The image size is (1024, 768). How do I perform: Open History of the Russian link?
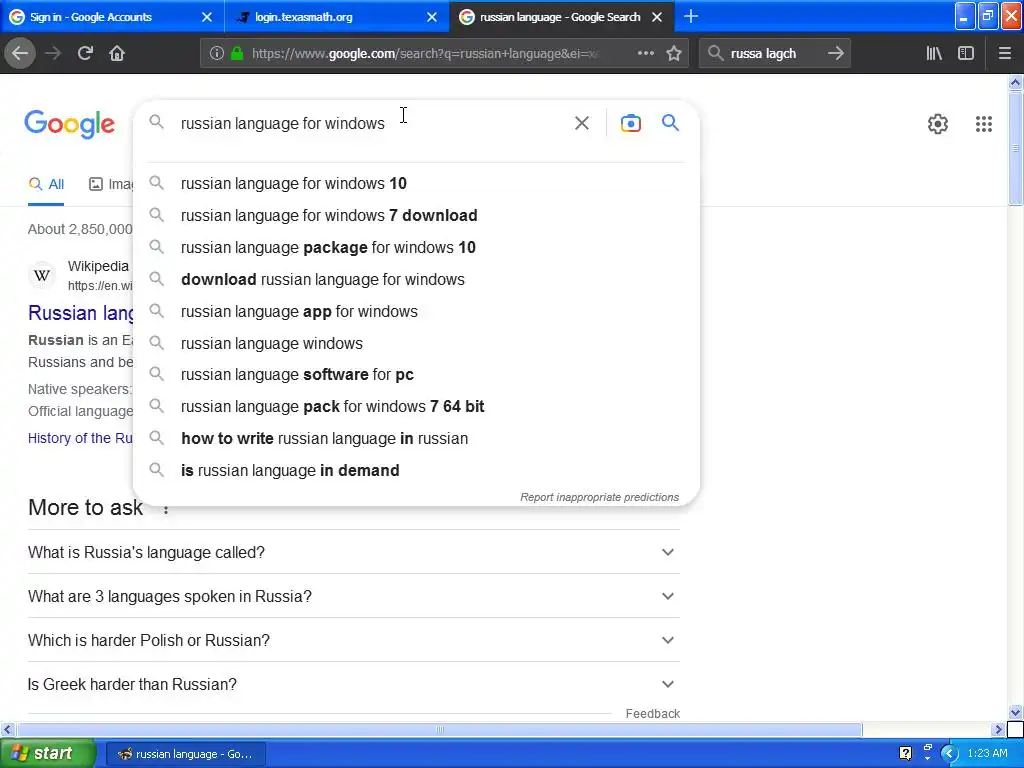tap(80, 438)
